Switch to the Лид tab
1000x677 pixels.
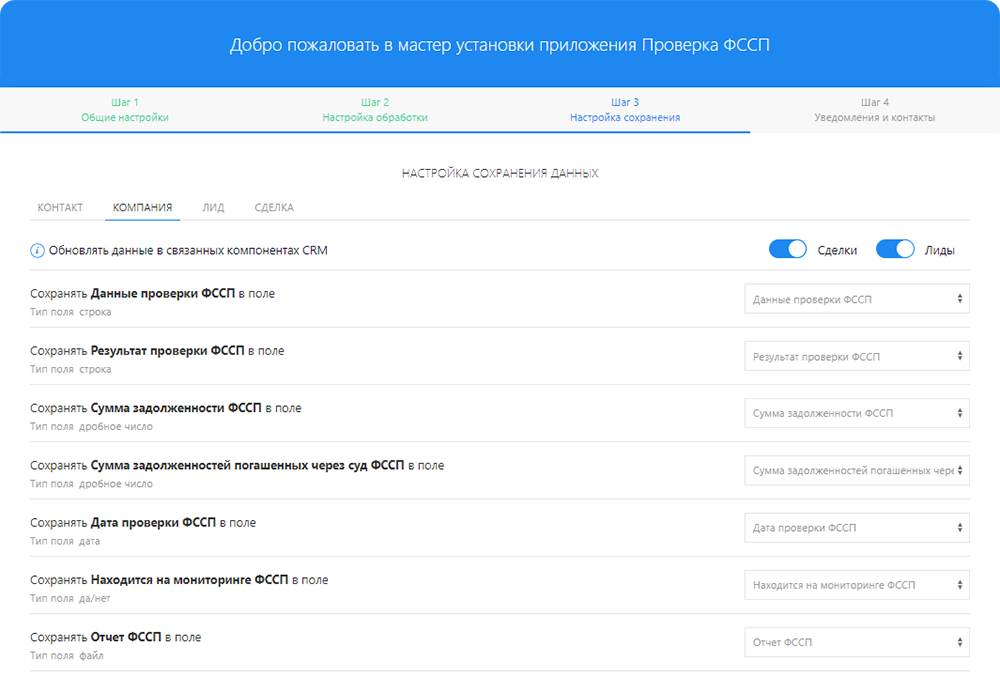[213, 208]
